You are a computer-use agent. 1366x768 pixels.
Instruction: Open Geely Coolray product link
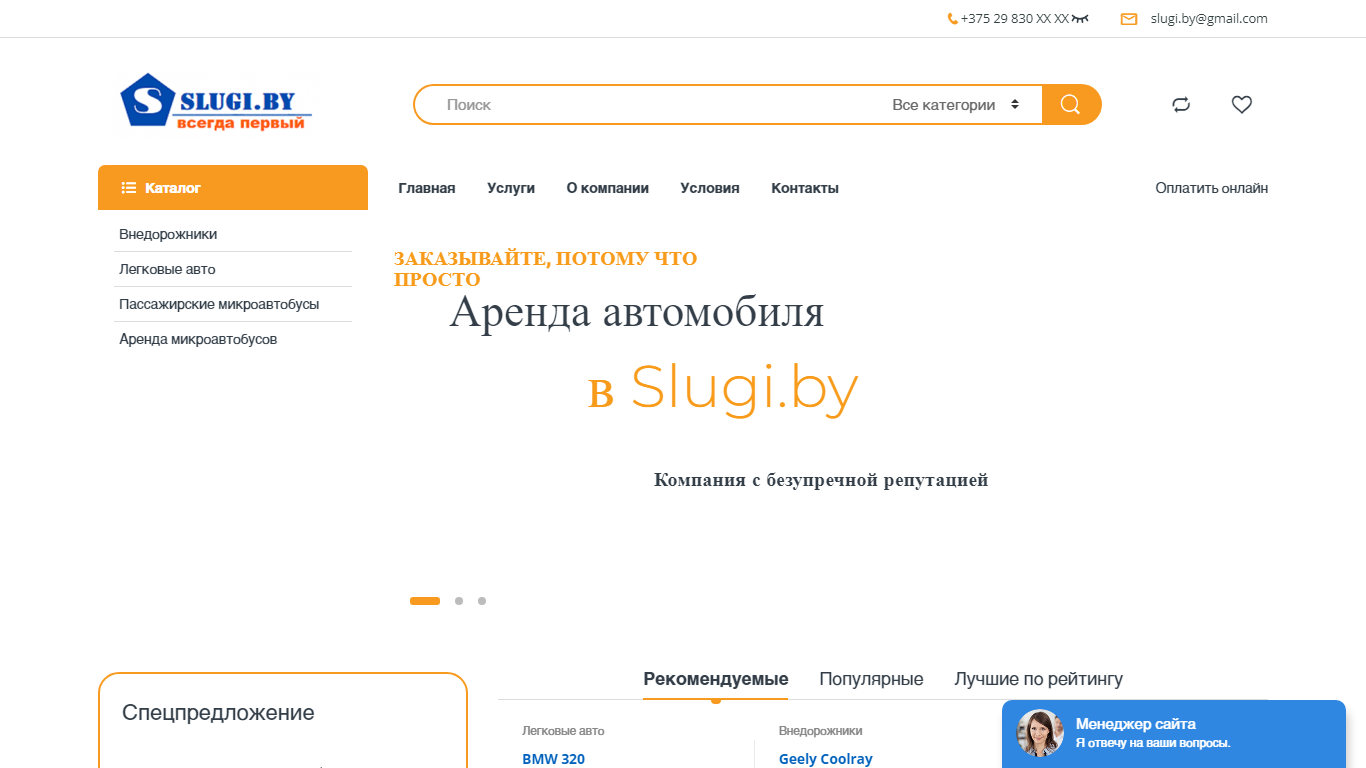point(826,759)
